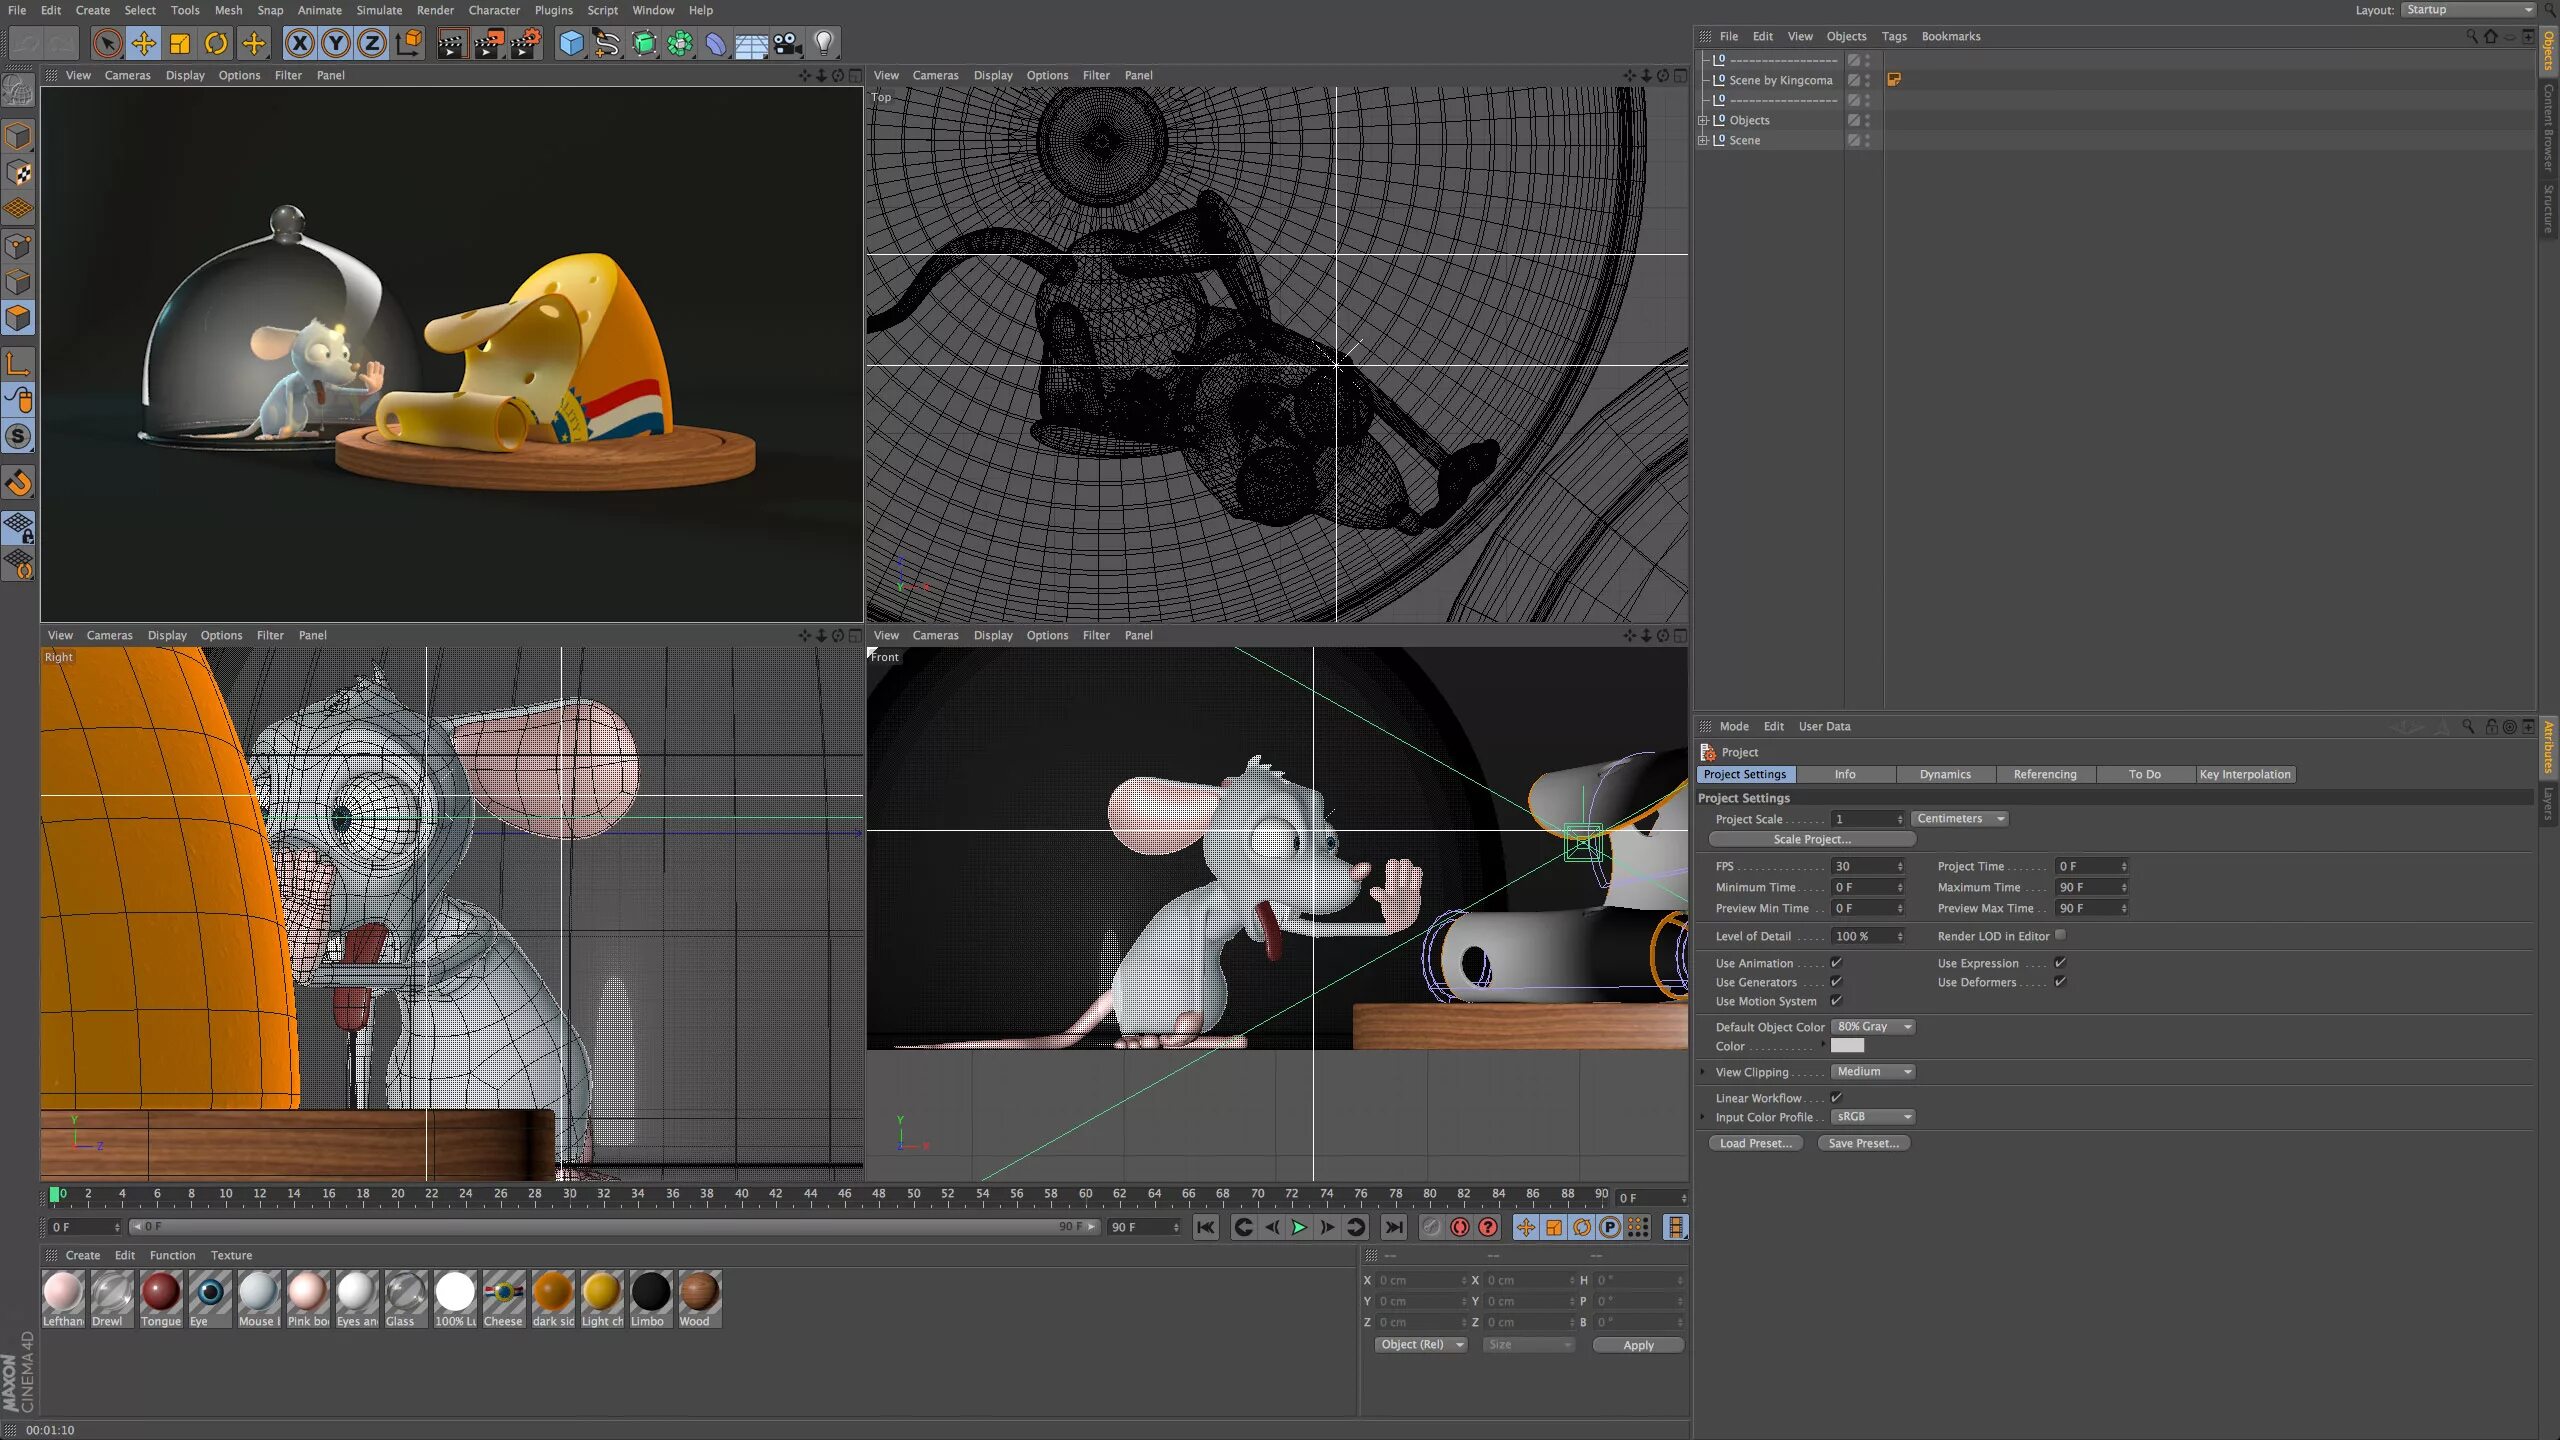Select the Rotate tool
Viewport: 2560px width, 1440px height.
[216, 43]
